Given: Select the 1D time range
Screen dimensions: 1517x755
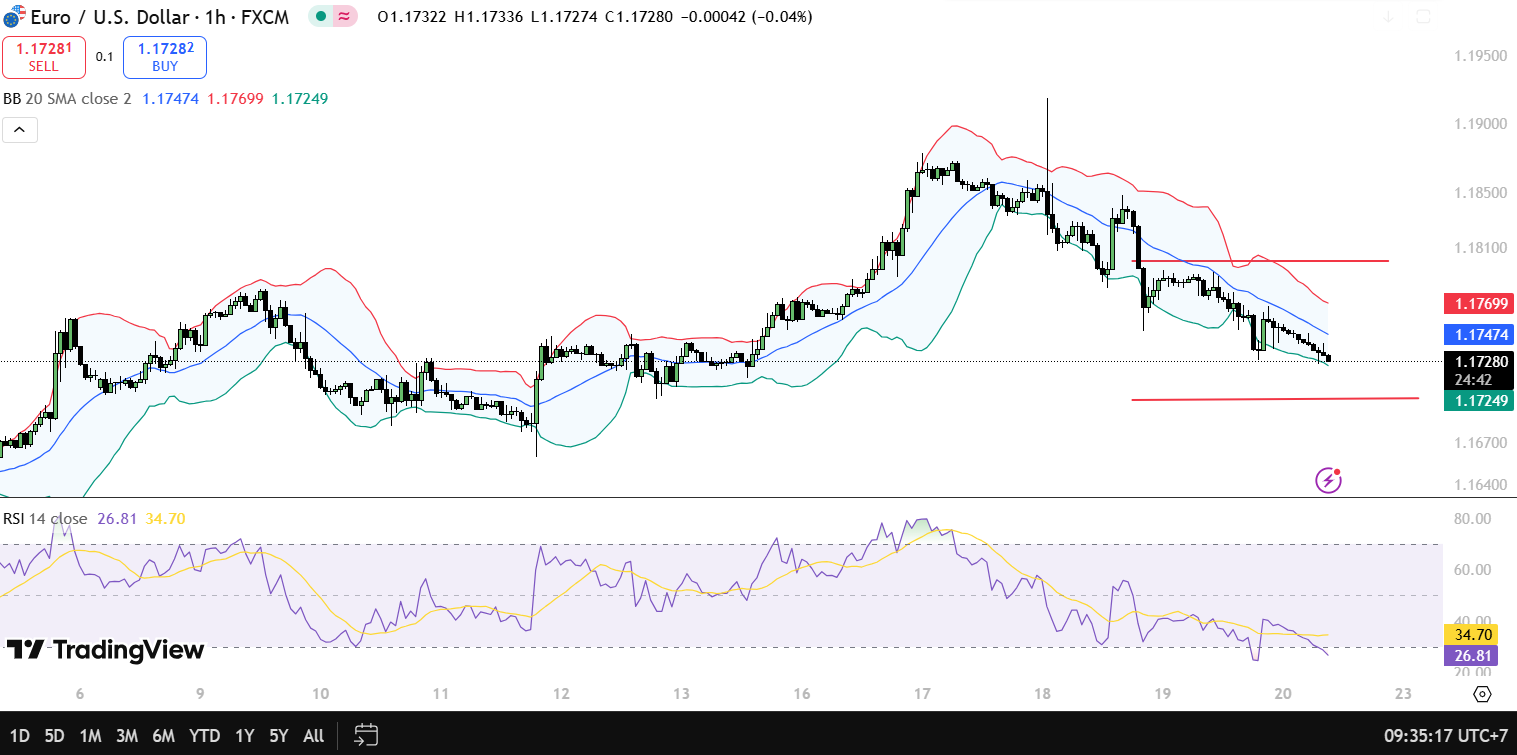Looking at the screenshot, I should click(x=19, y=735).
